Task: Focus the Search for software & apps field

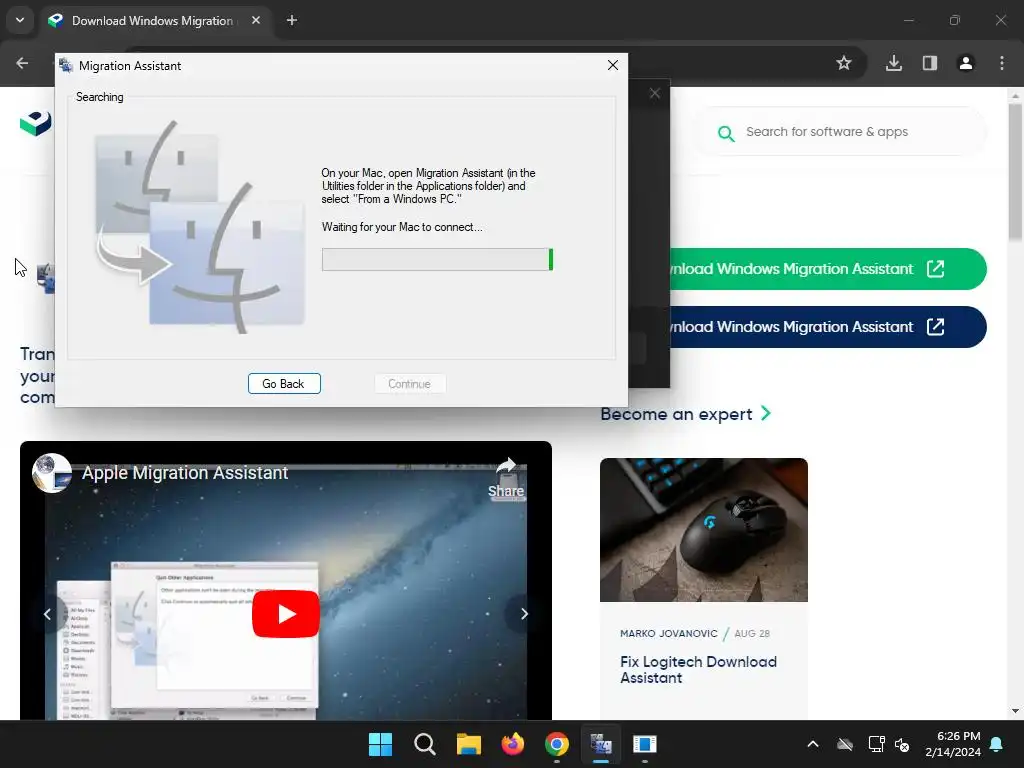Action: point(842,132)
